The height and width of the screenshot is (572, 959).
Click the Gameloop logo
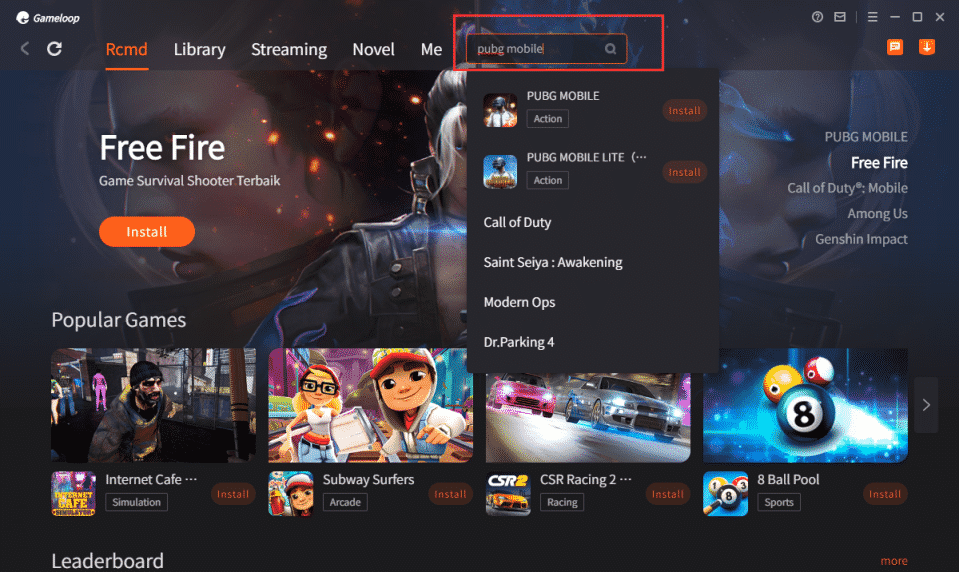48,18
